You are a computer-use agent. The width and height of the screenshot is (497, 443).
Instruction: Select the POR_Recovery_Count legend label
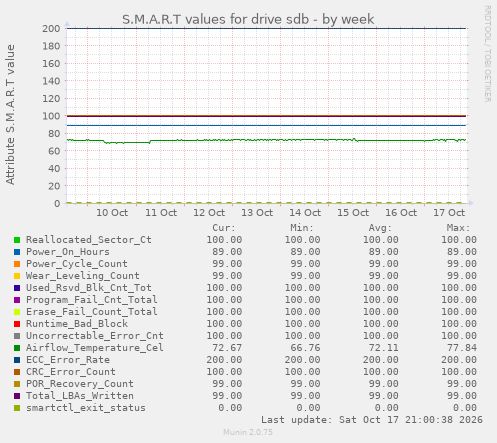(x=80, y=384)
